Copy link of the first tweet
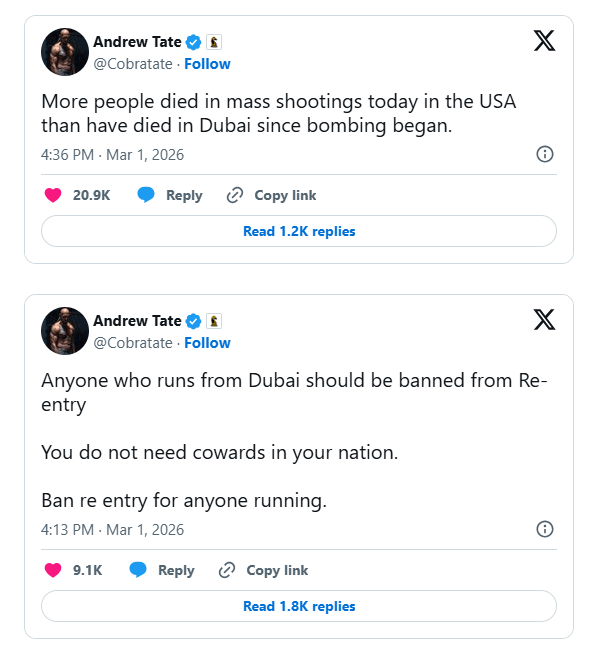This screenshot has width=603, height=661. click(x=271, y=195)
